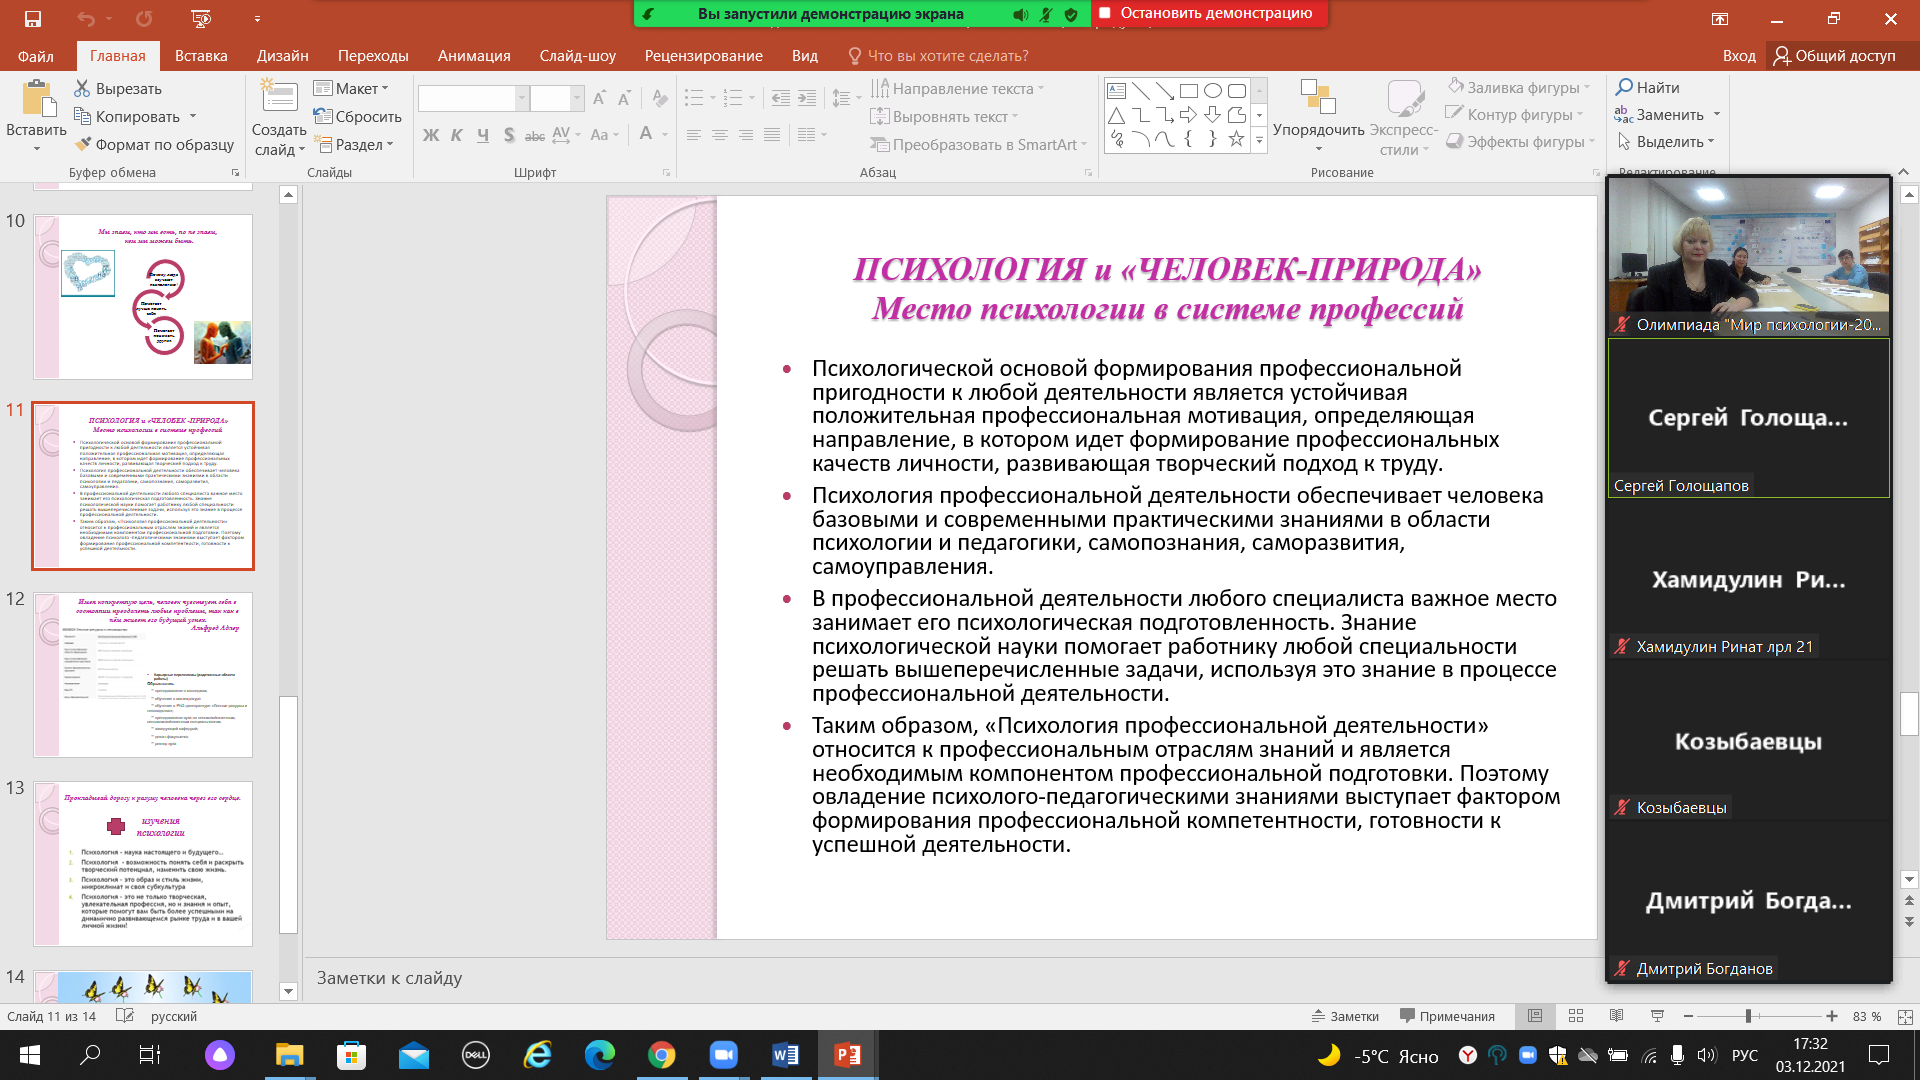The height and width of the screenshot is (1080, 1920).
Task: Switch to Дизайн ribbon tab
Action: (283, 56)
